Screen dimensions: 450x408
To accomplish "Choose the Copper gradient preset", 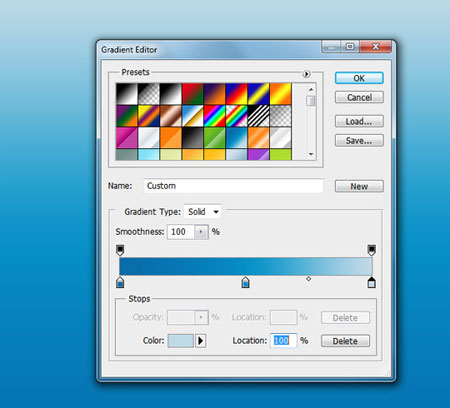I will tap(171, 116).
